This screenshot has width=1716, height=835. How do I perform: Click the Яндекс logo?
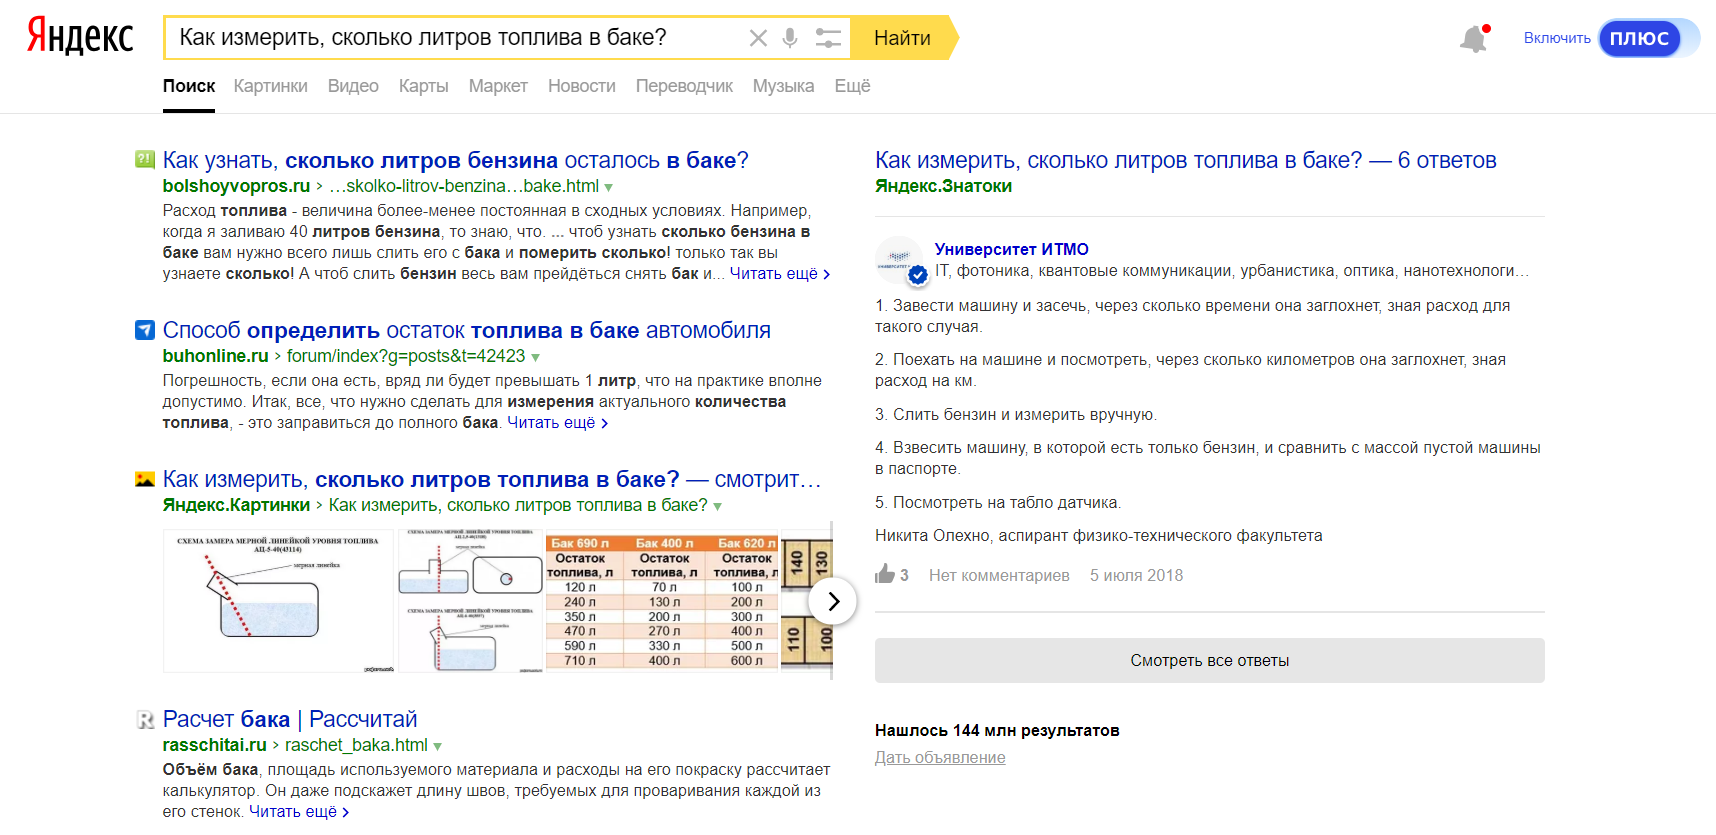[80, 36]
